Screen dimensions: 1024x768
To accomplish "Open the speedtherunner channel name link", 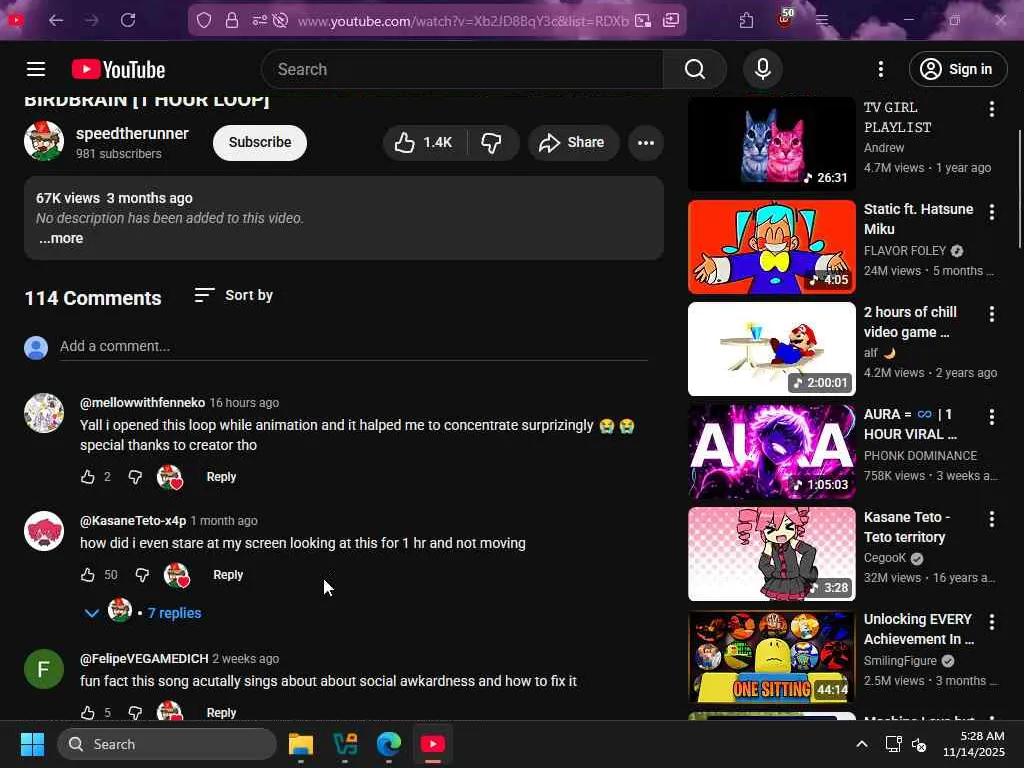I will 132,133.
